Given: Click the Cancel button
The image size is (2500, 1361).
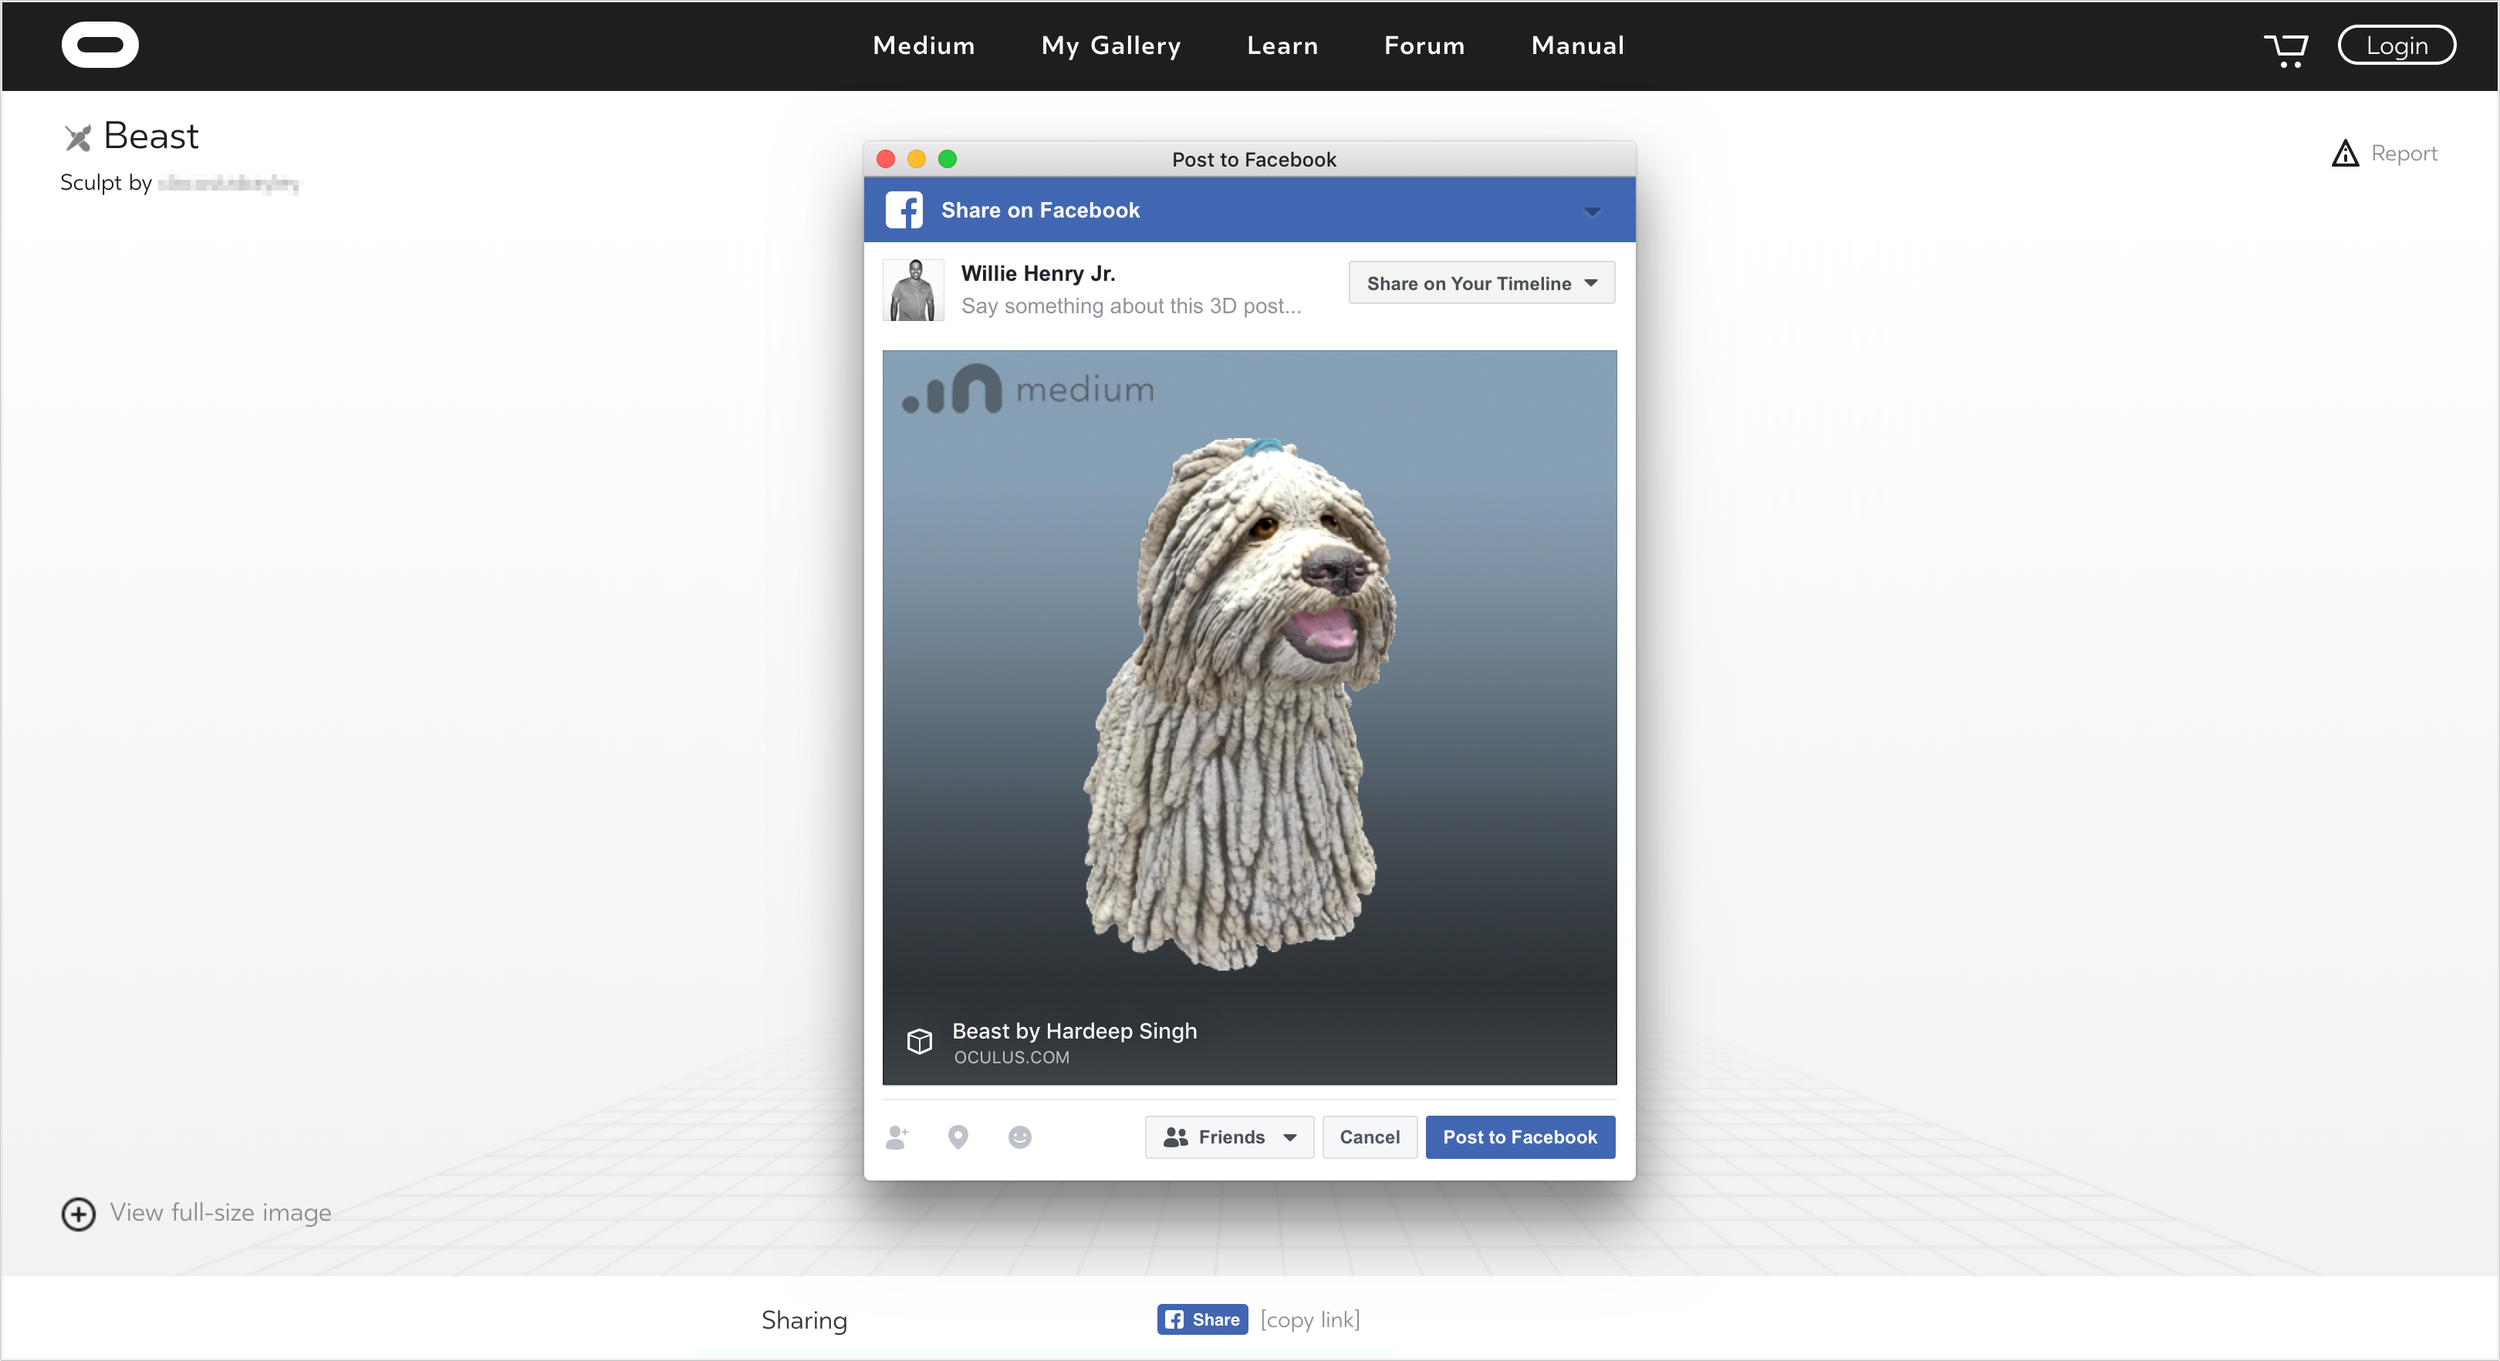Looking at the screenshot, I should point(1369,1137).
